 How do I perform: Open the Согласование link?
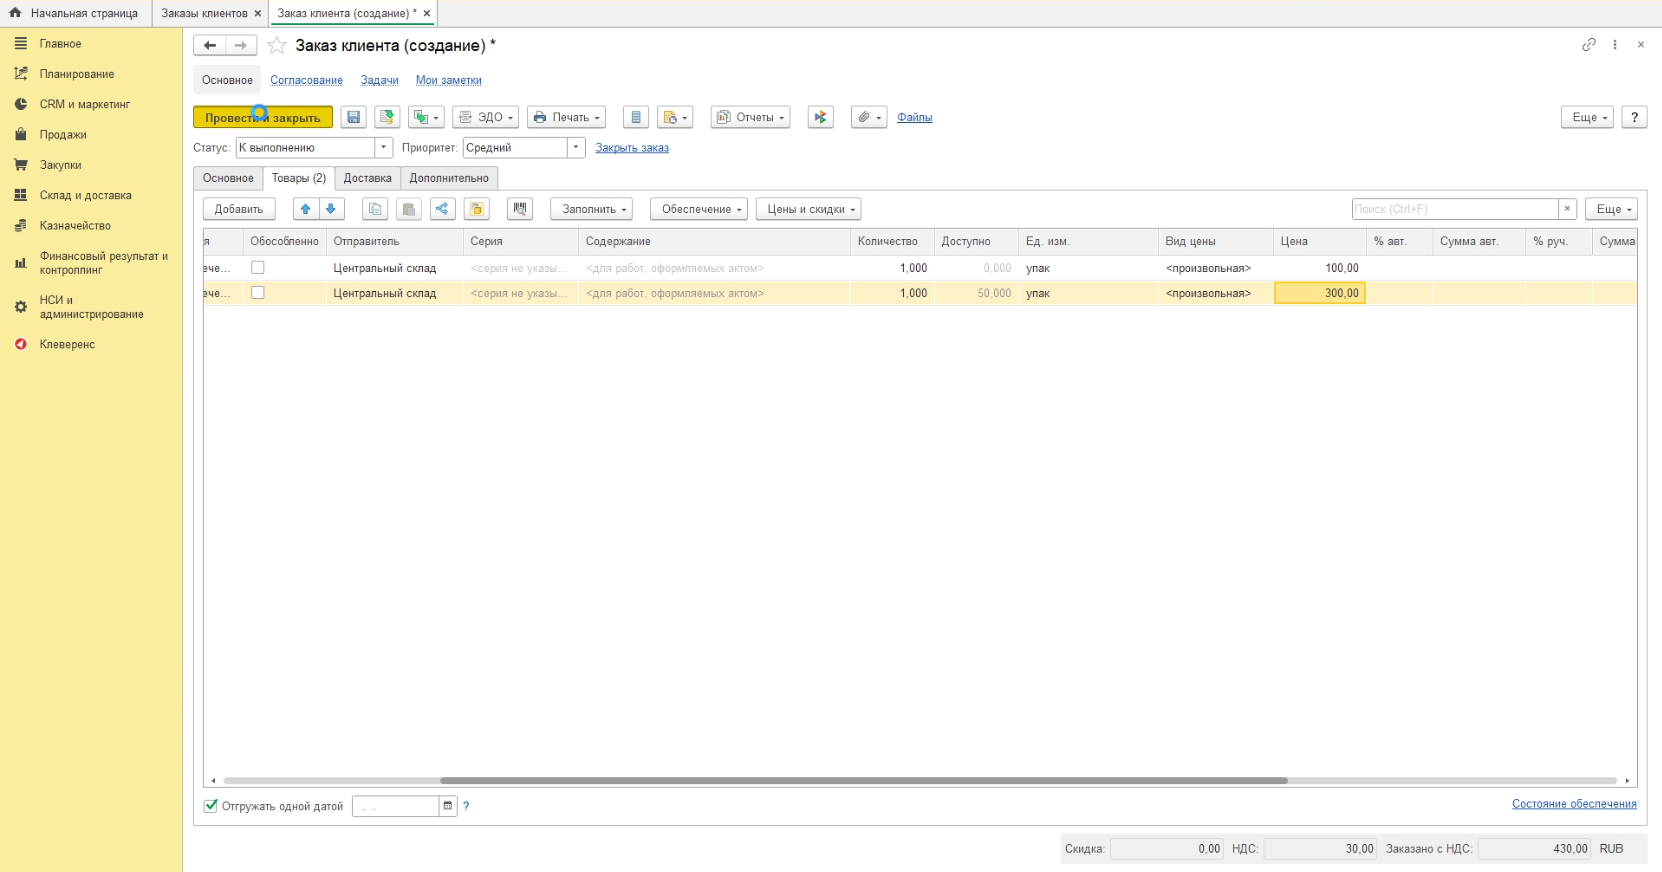[x=306, y=80]
